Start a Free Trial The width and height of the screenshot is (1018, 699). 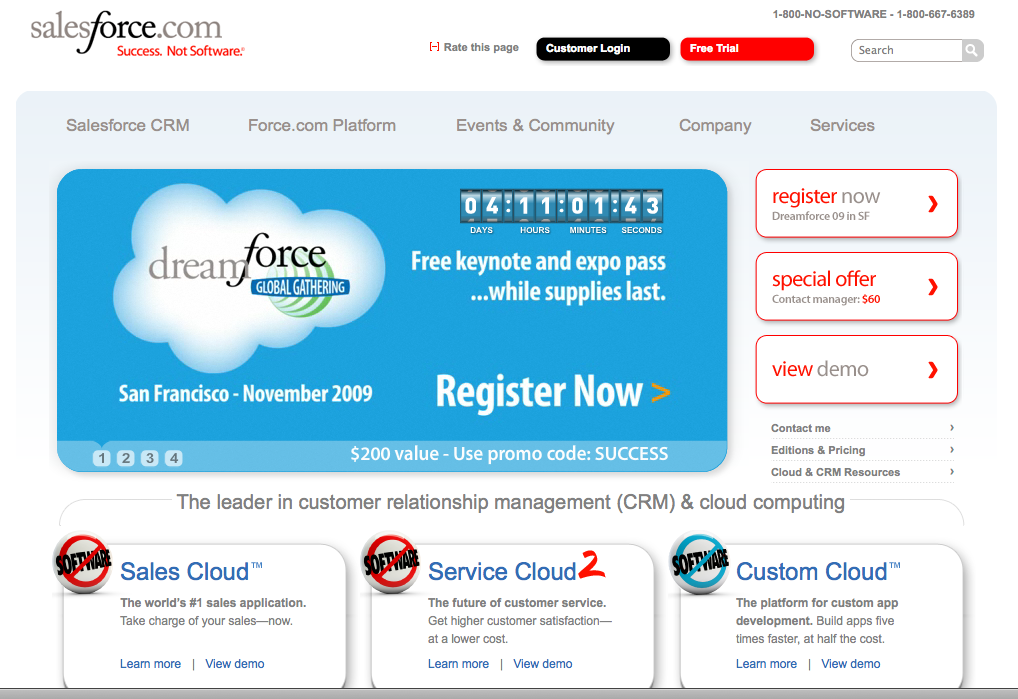tap(747, 49)
